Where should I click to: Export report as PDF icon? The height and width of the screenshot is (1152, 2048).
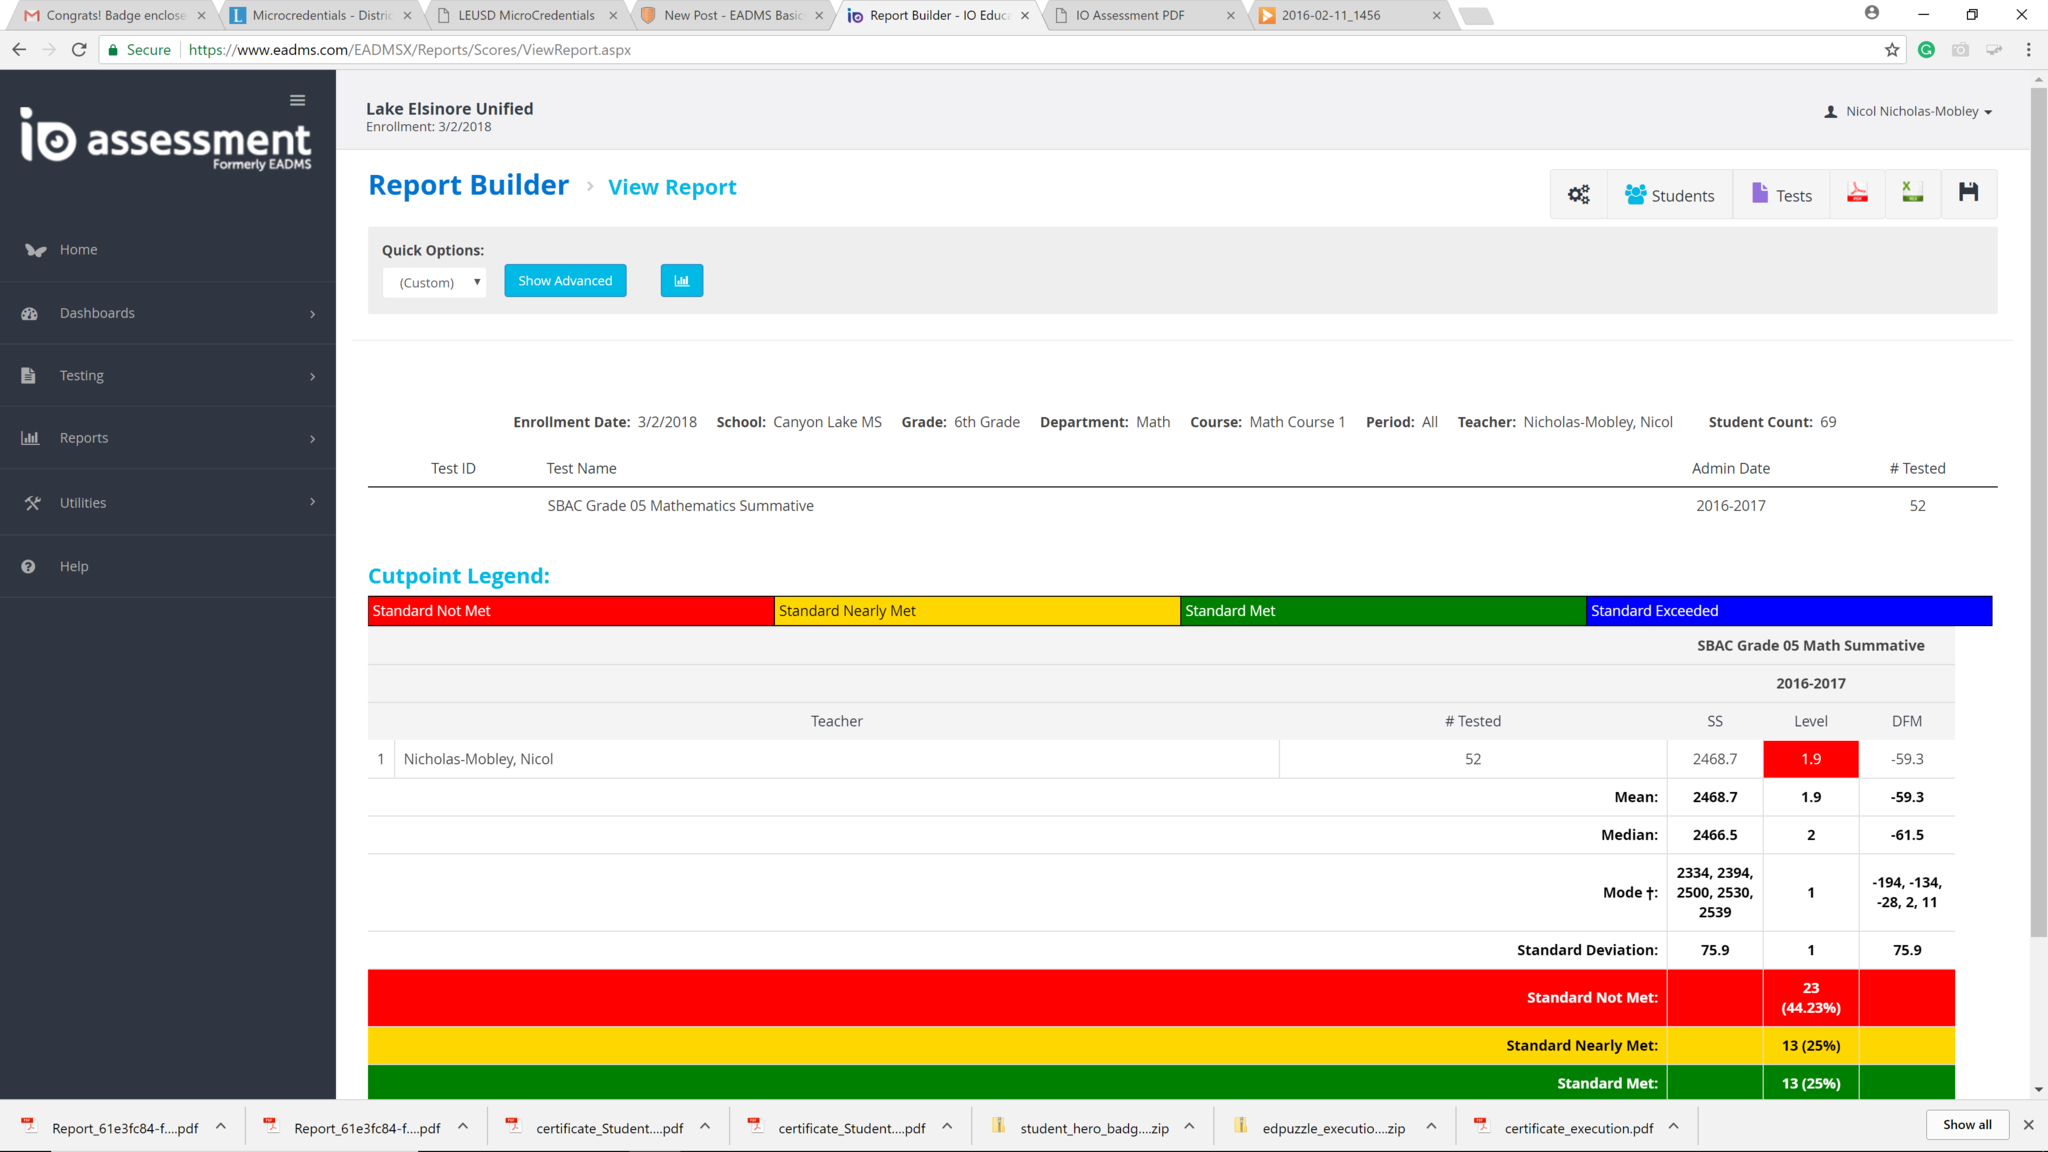[1857, 194]
